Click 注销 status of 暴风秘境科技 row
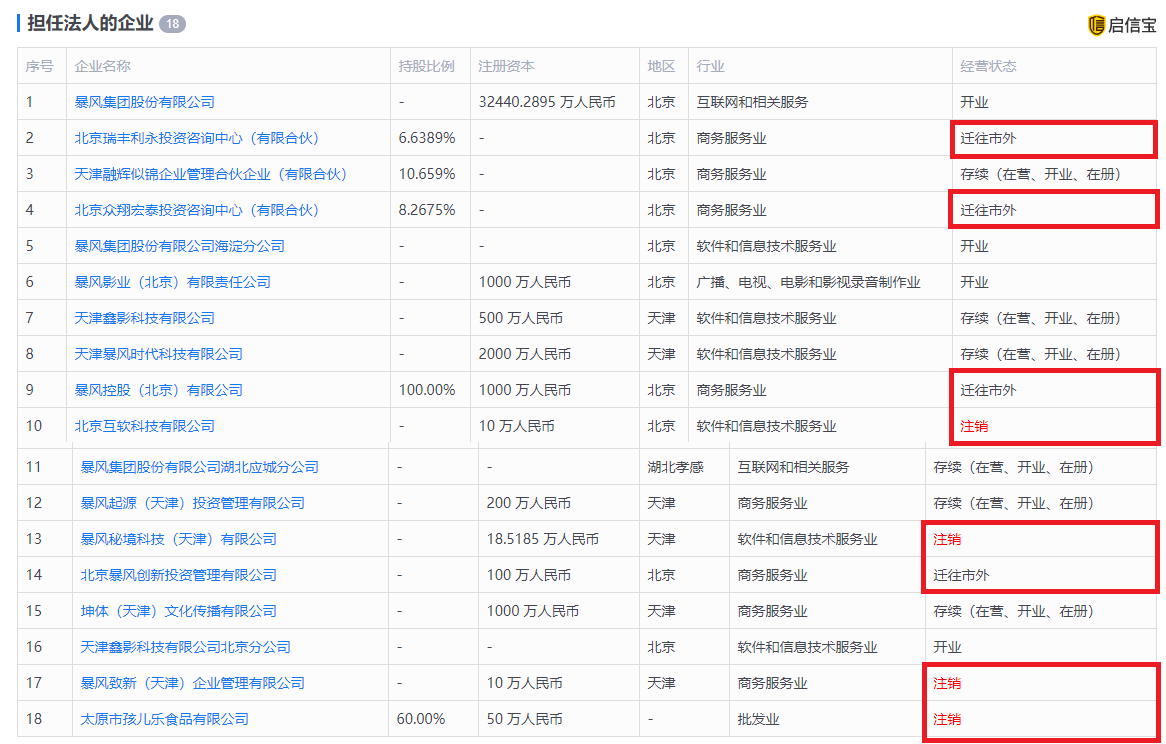Image resolution: width=1166 pixels, height=744 pixels. (x=947, y=539)
